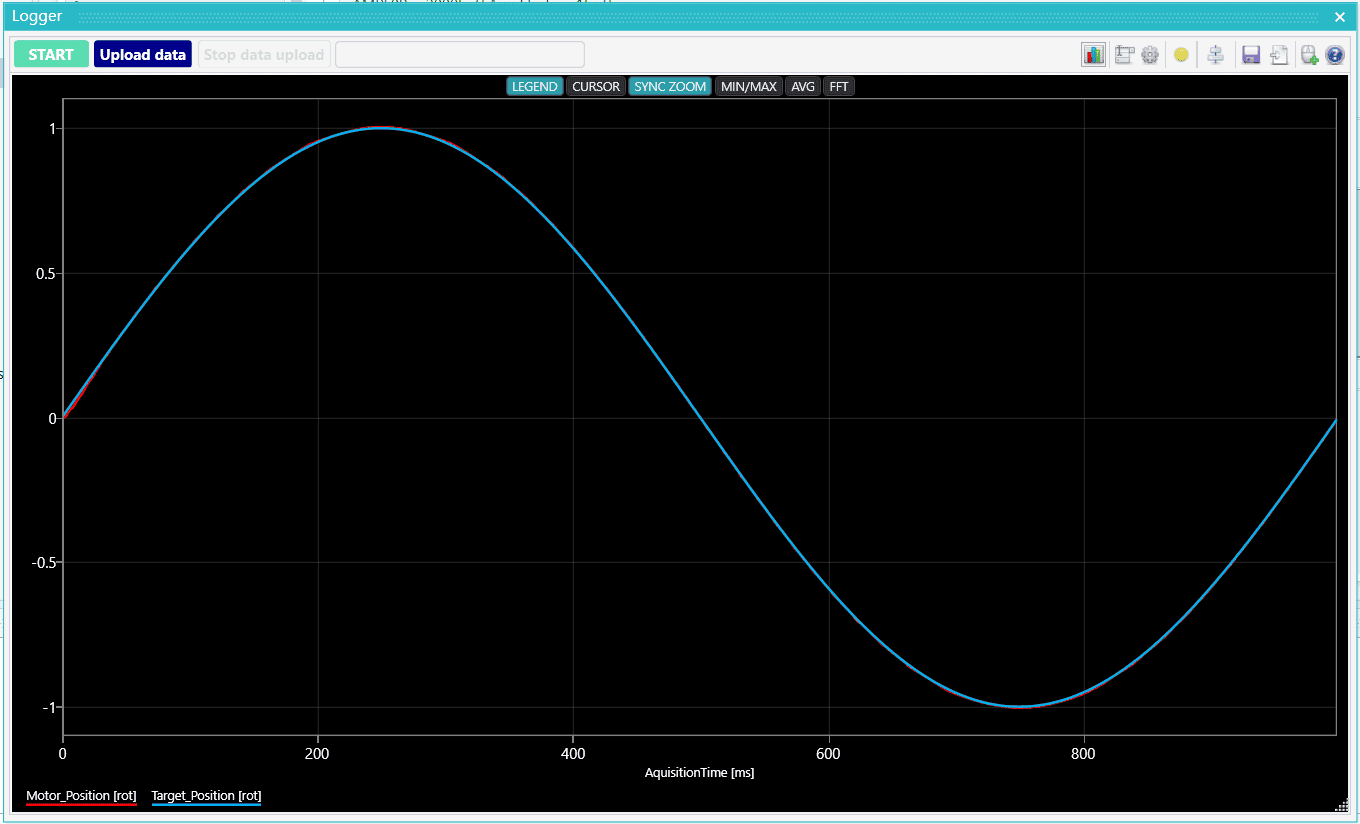Click the START logging button
The image size is (1360, 824).
click(x=51, y=54)
